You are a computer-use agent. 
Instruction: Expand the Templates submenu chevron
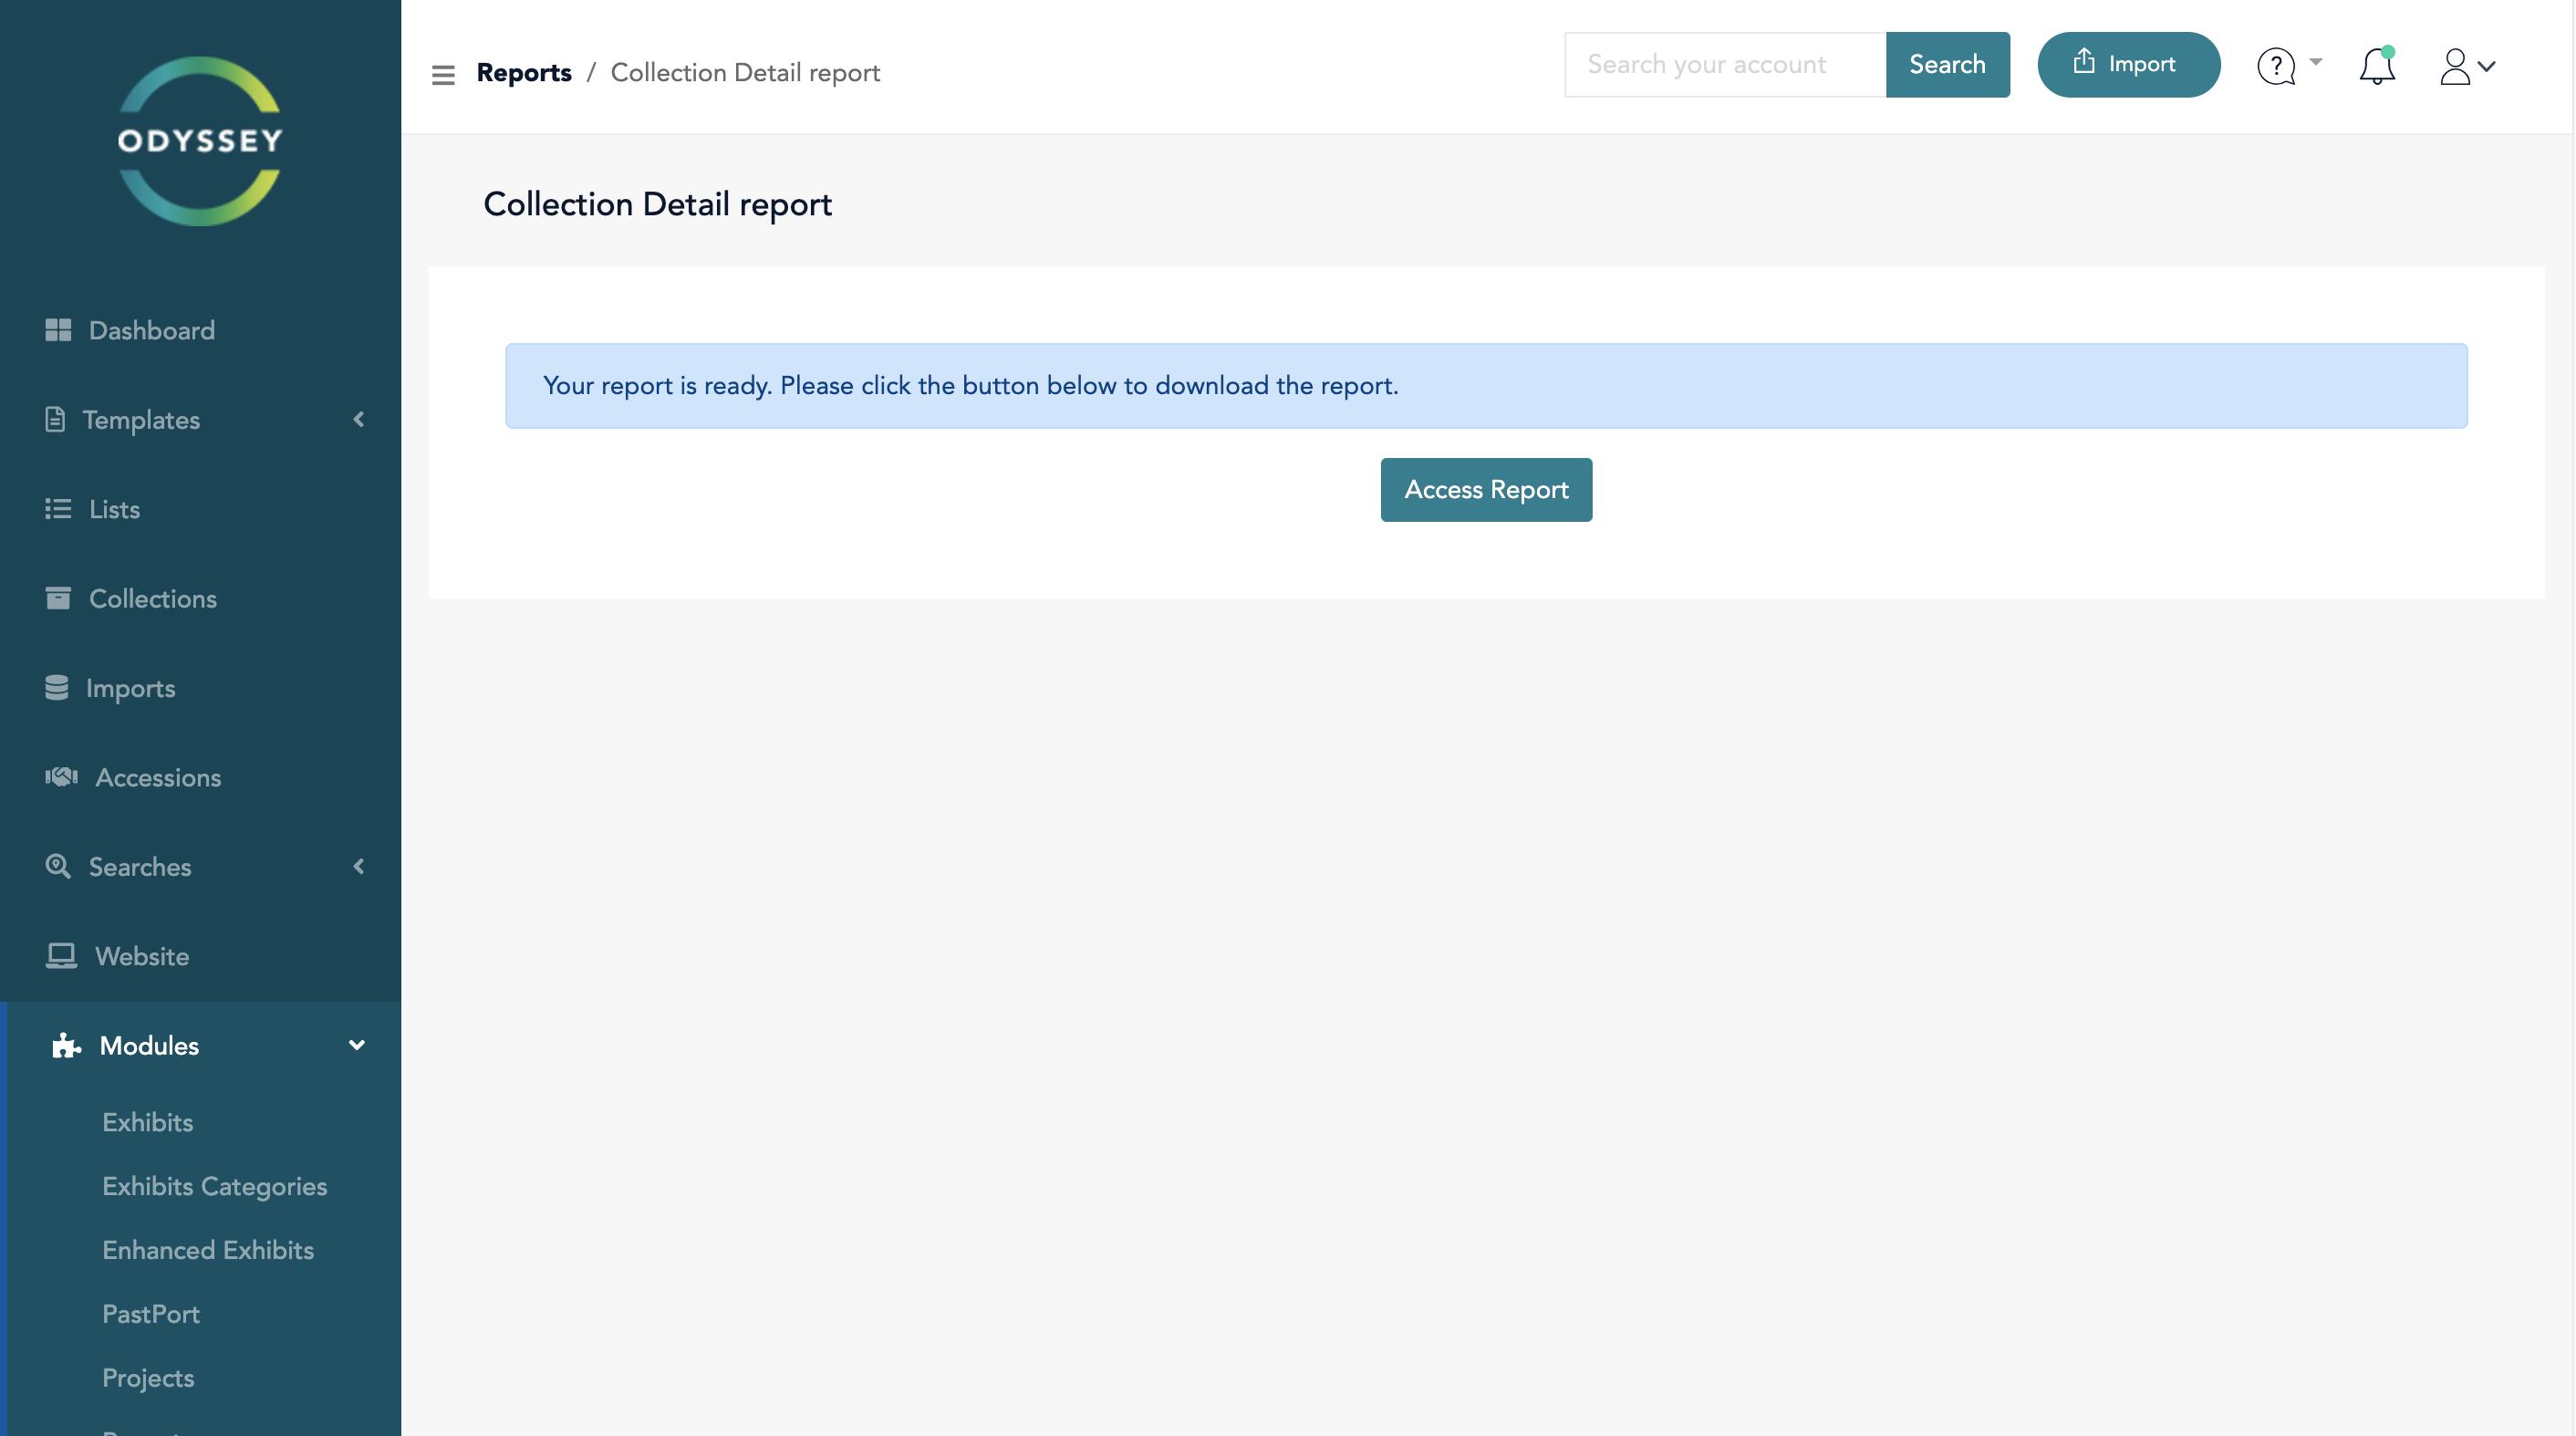[359, 420]
